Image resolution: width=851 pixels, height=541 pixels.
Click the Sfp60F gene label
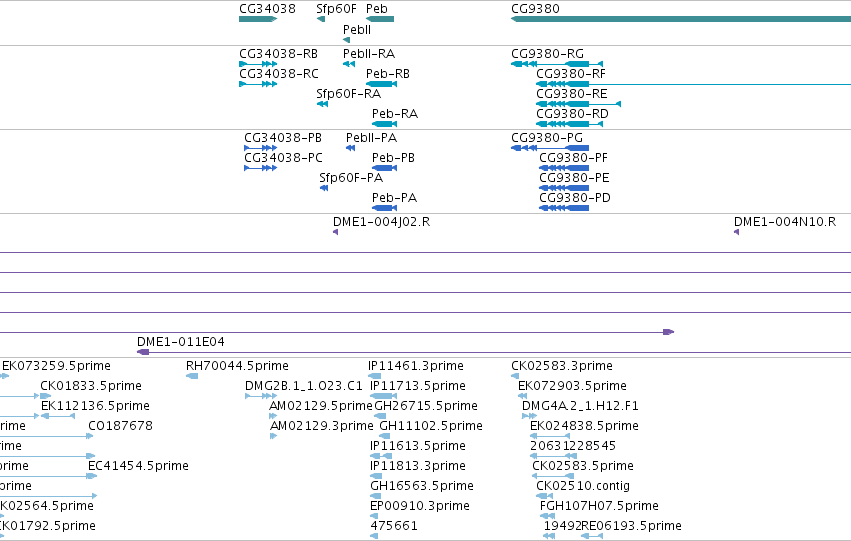coord(336,9)
